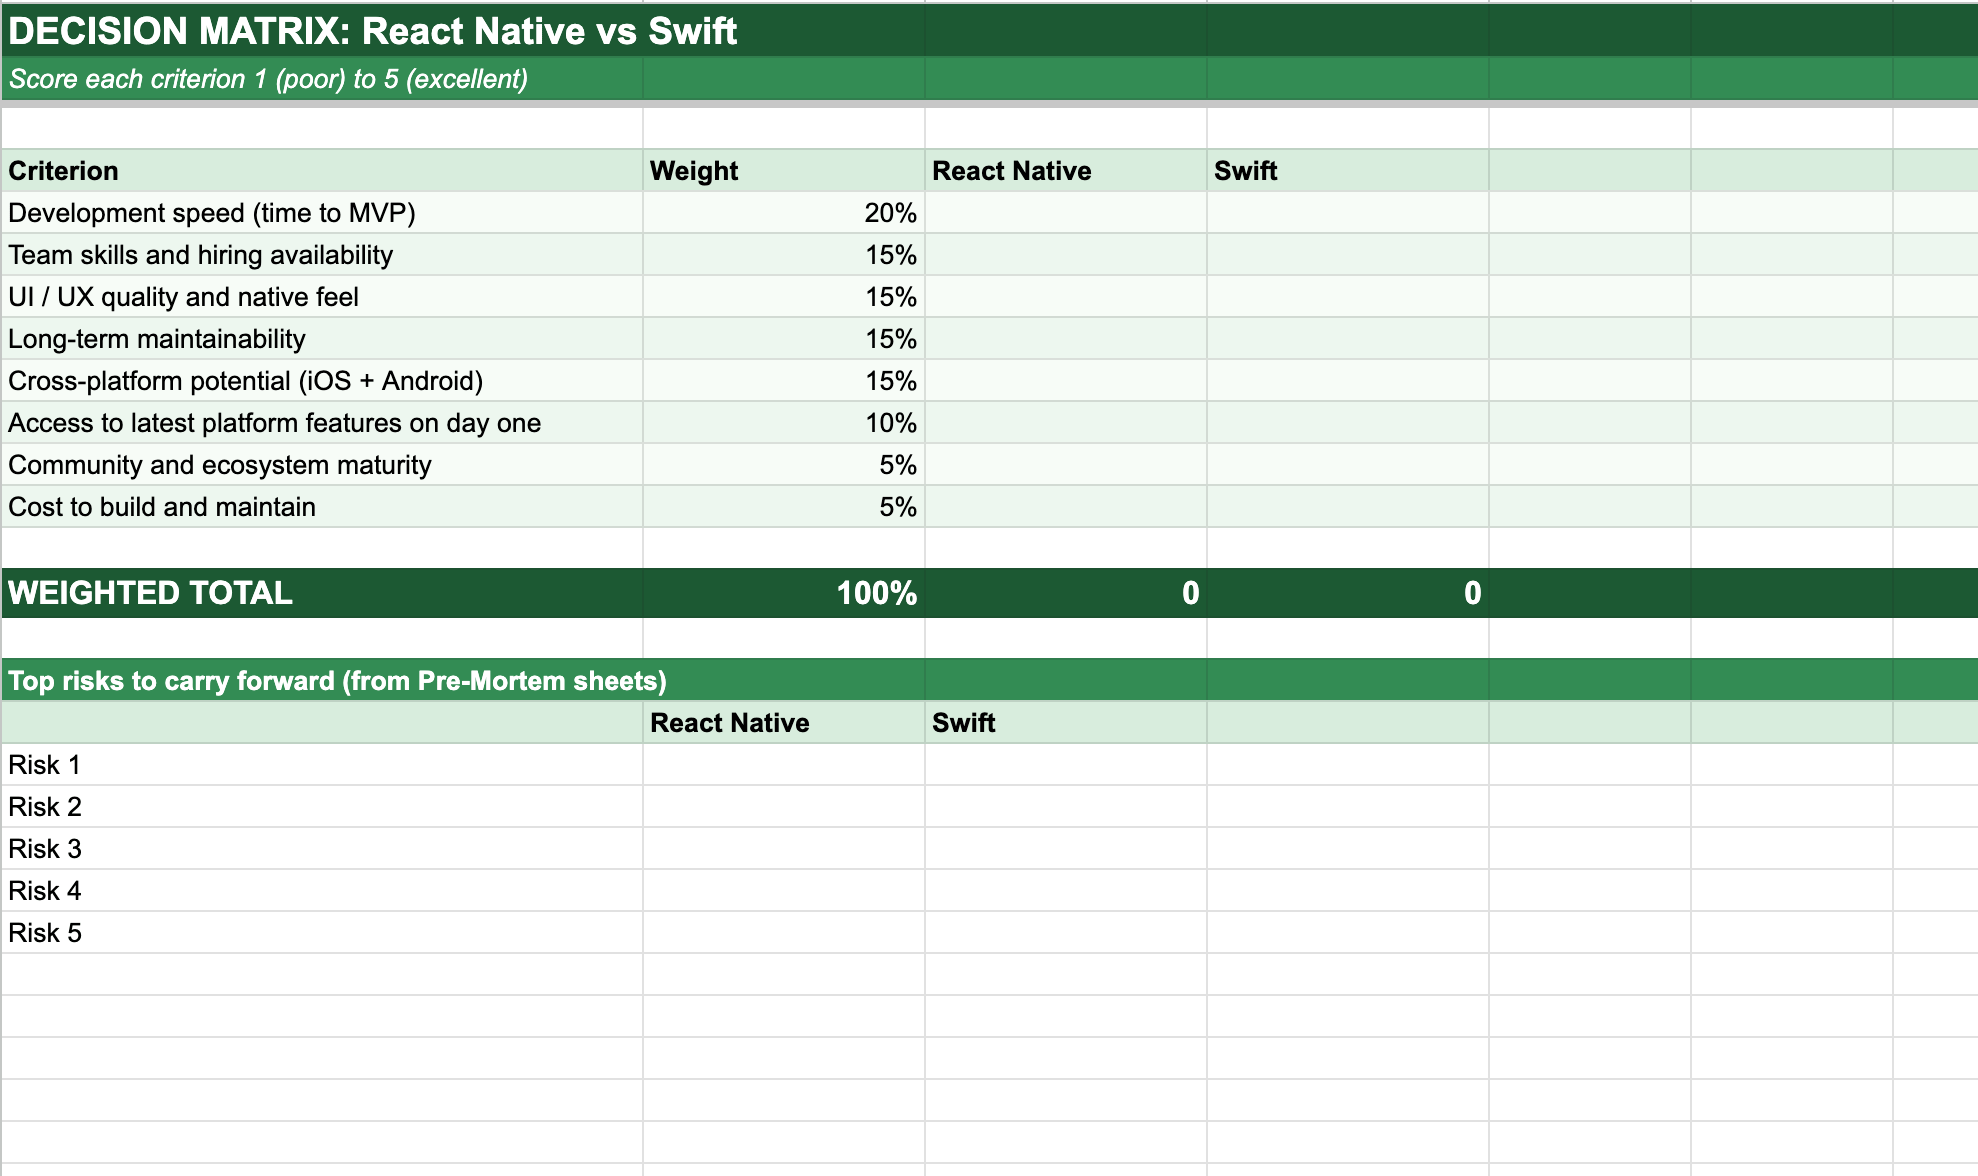Select Swift score cell for Long-term maintainability

coord(1348,339)
